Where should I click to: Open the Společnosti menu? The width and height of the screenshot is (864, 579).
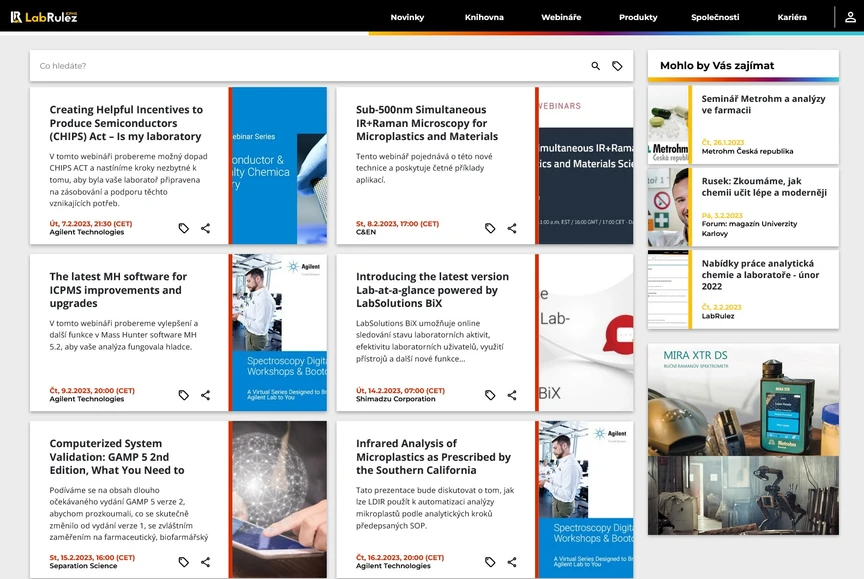pyautogui.click(x=715, y=17)
